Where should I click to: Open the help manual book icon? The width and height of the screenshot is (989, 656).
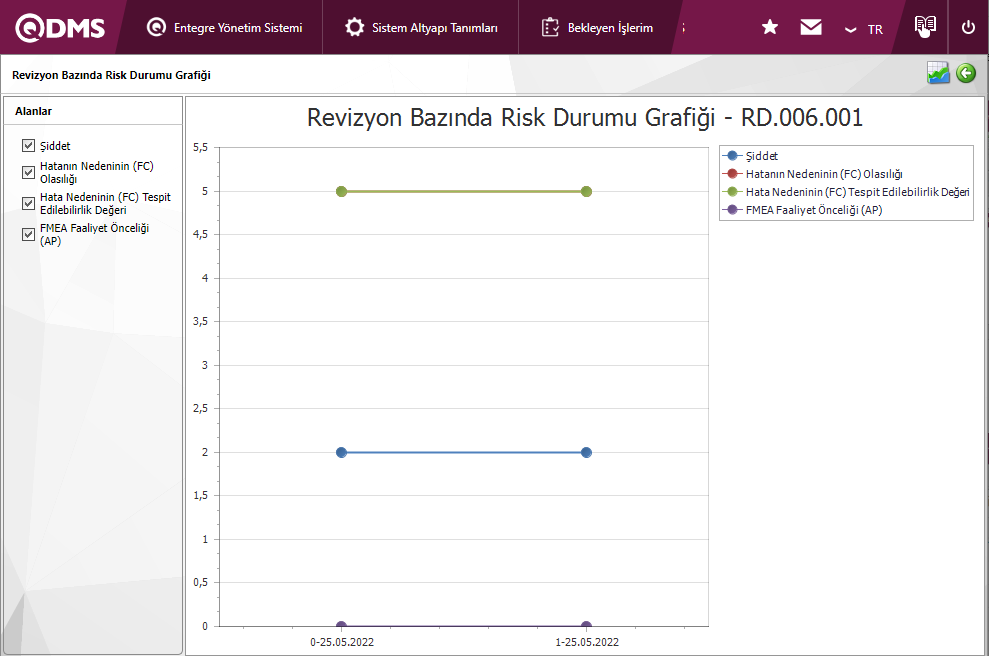point(925,26)
